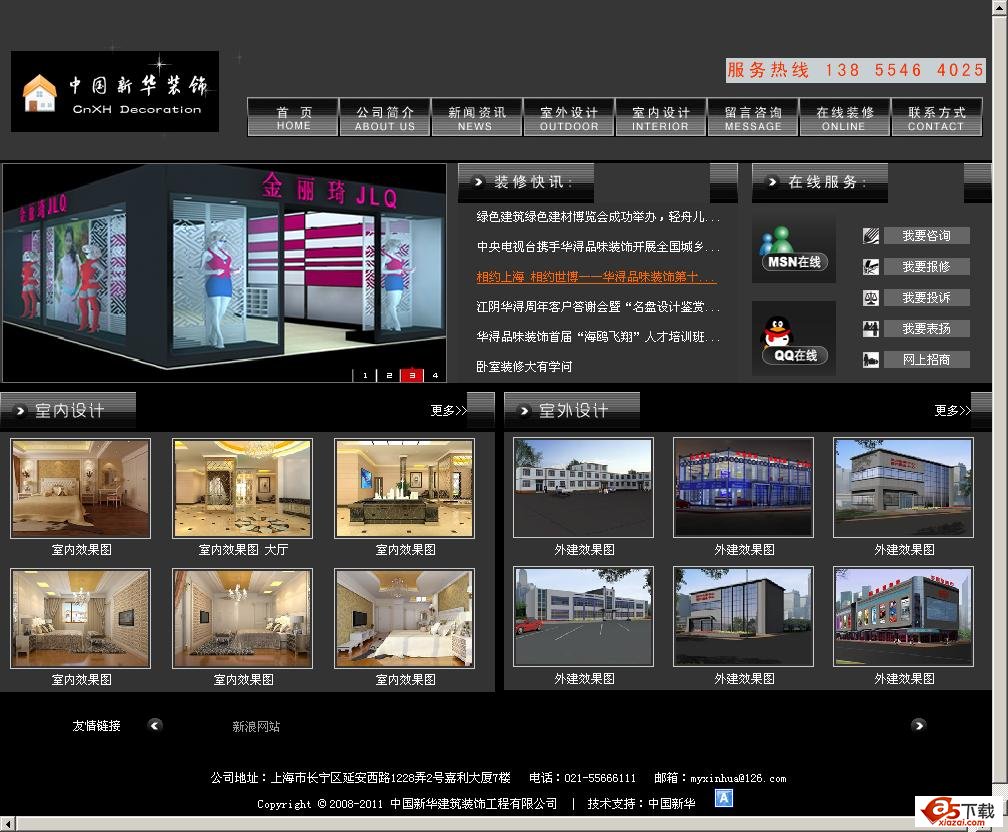Click the 服务热线 138 5546 4025 banner
The width and height of the screenshot is (1008, 832).
click(x=856, y=70)
